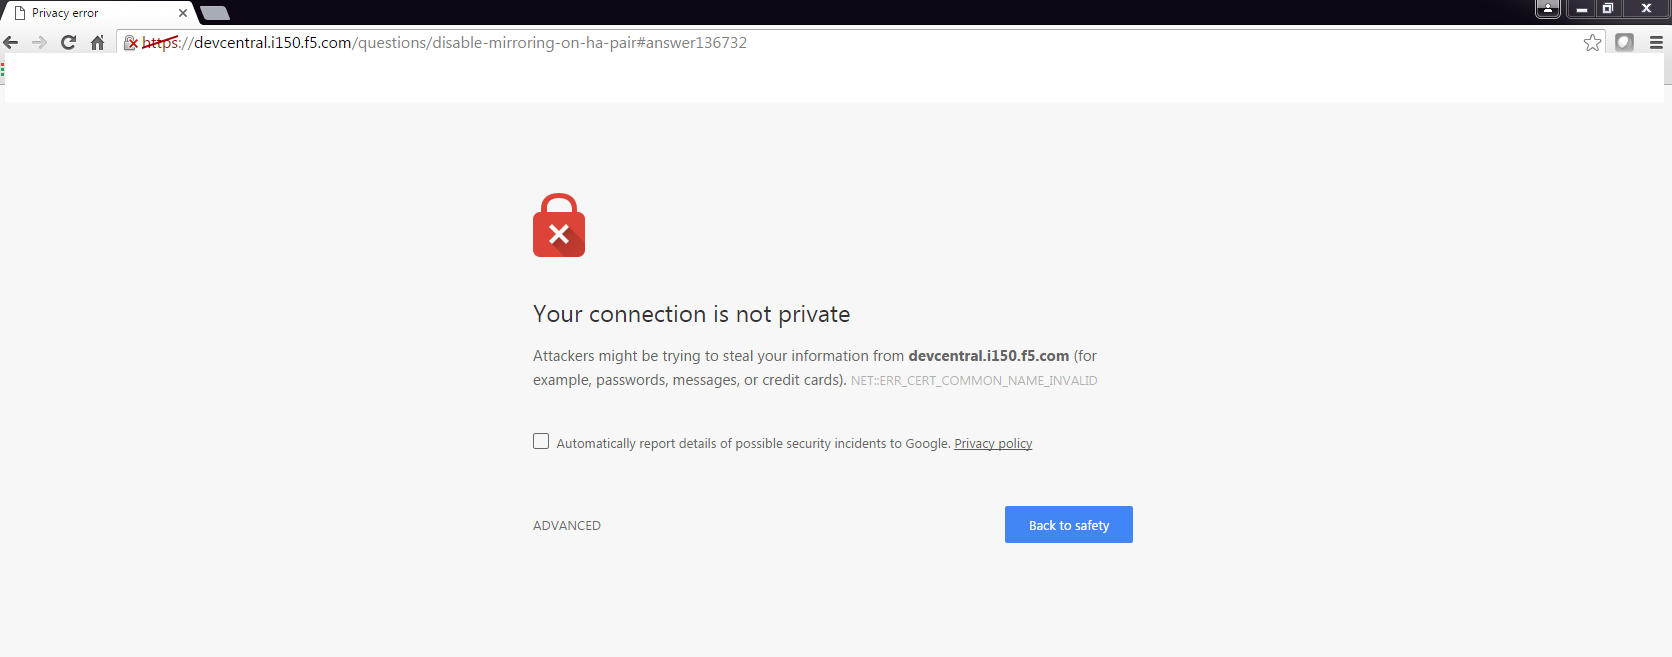1672x657 pixels.
Task: Restore down the browser window
Action: coord(1608,9)
